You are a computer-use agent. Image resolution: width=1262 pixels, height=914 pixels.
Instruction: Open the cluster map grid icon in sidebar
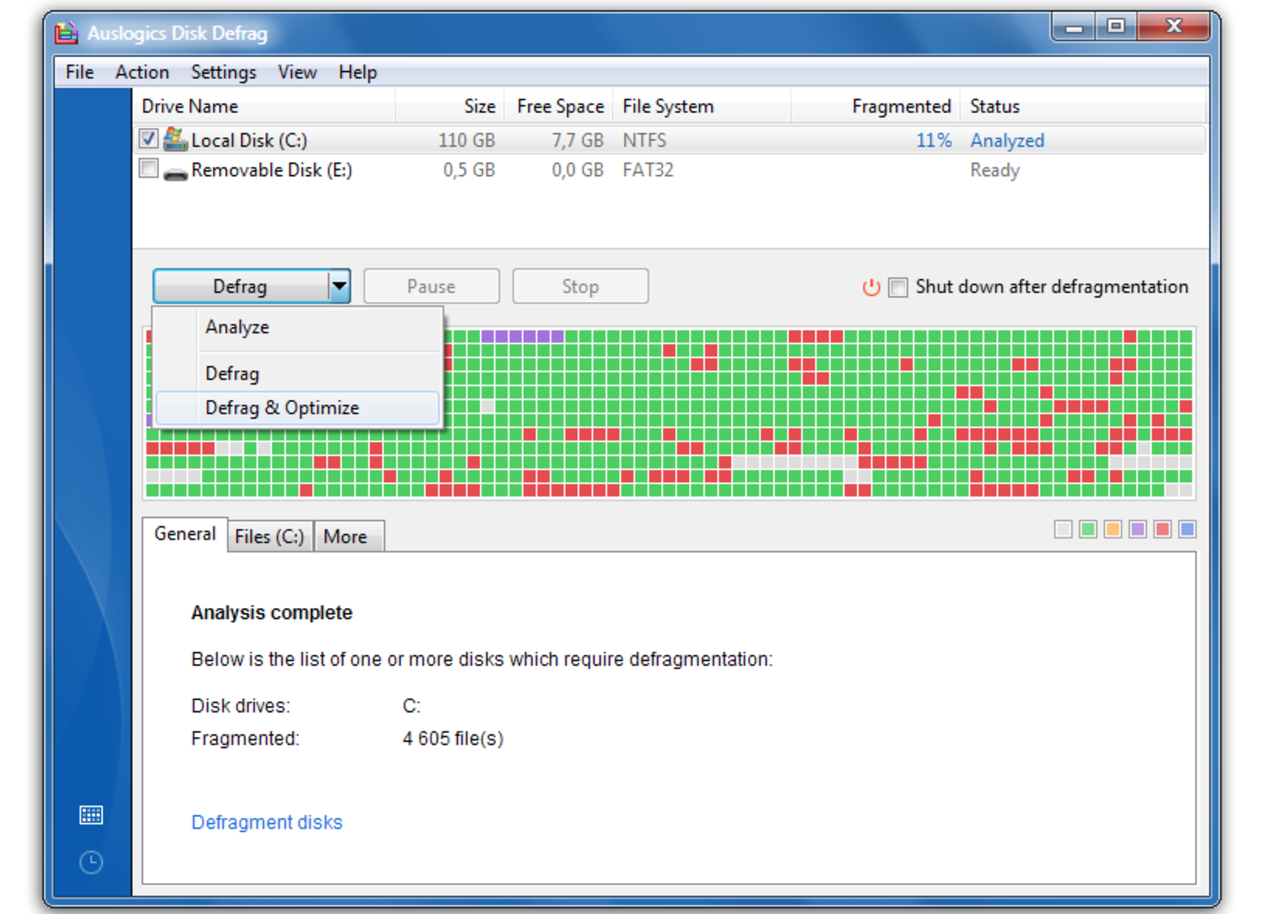pyautogui.click(x=91, y=815)
